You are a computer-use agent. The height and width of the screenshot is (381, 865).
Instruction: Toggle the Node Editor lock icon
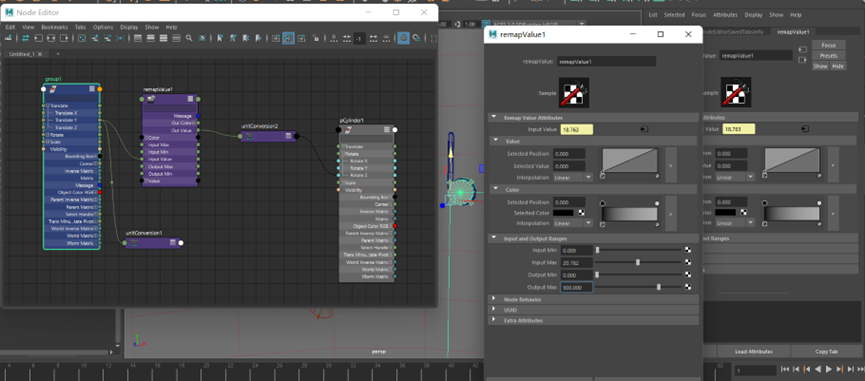tap(315, 38)
